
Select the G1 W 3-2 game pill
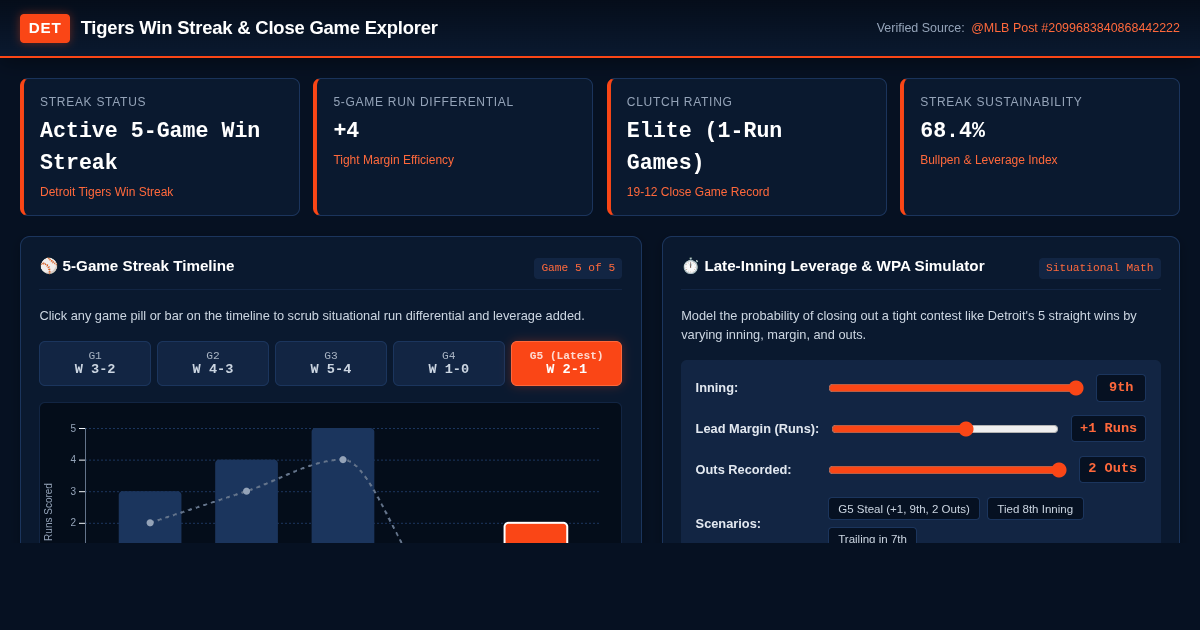tap(95, 363)
